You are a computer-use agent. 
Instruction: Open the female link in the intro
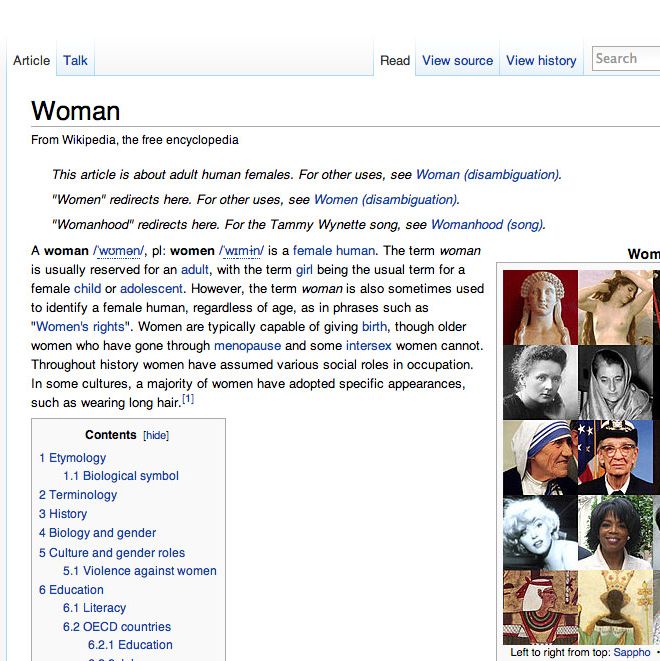coord(312,250)
